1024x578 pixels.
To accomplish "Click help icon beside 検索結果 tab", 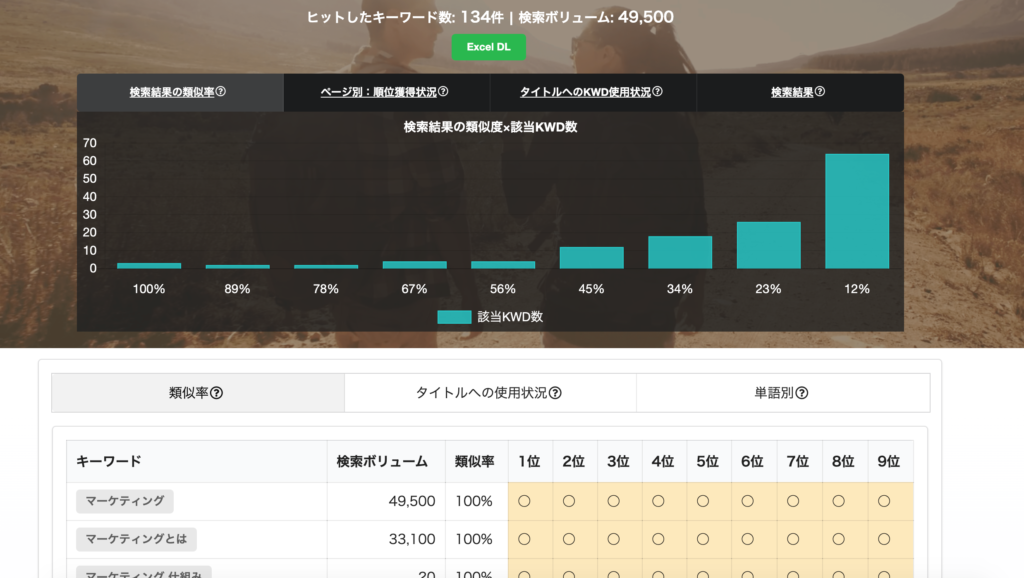I will click(x=820, y=91).
